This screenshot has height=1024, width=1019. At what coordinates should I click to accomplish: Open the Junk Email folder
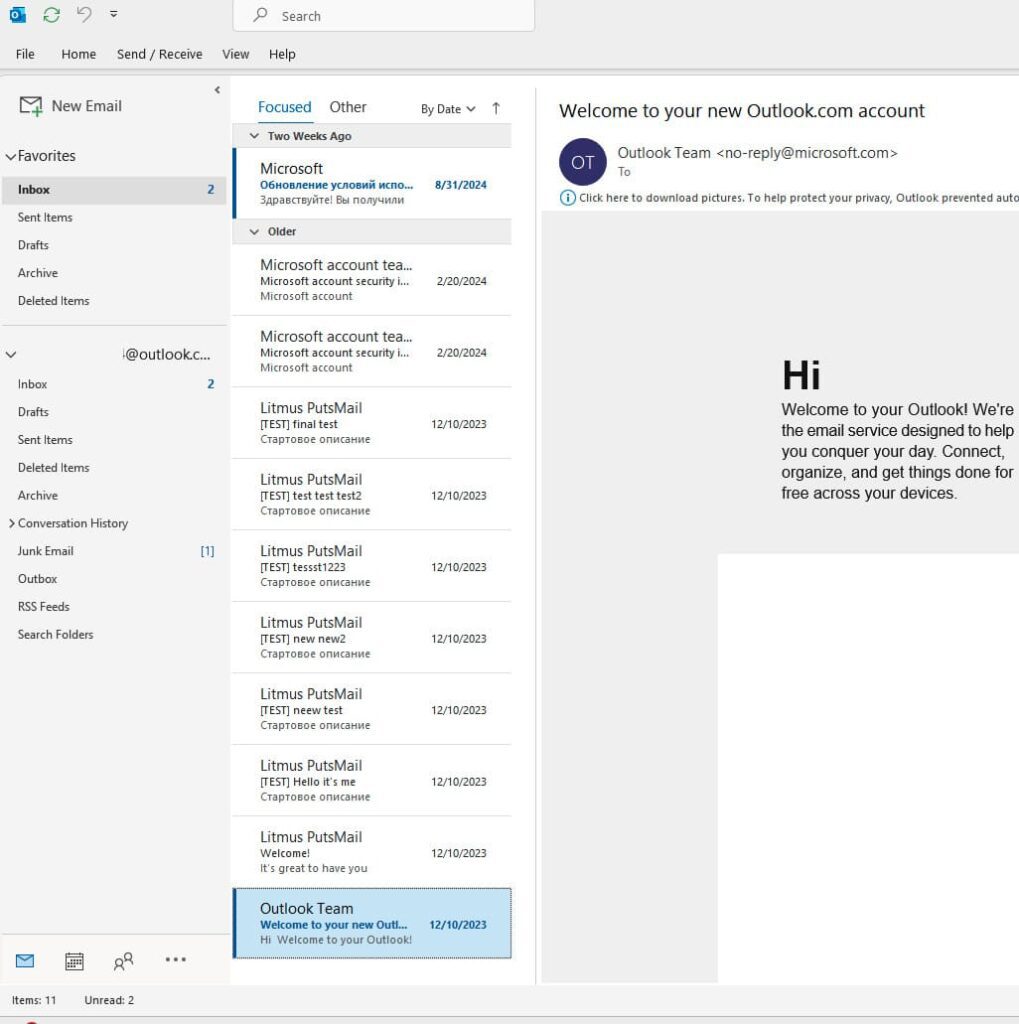click(x=46, y=551)
